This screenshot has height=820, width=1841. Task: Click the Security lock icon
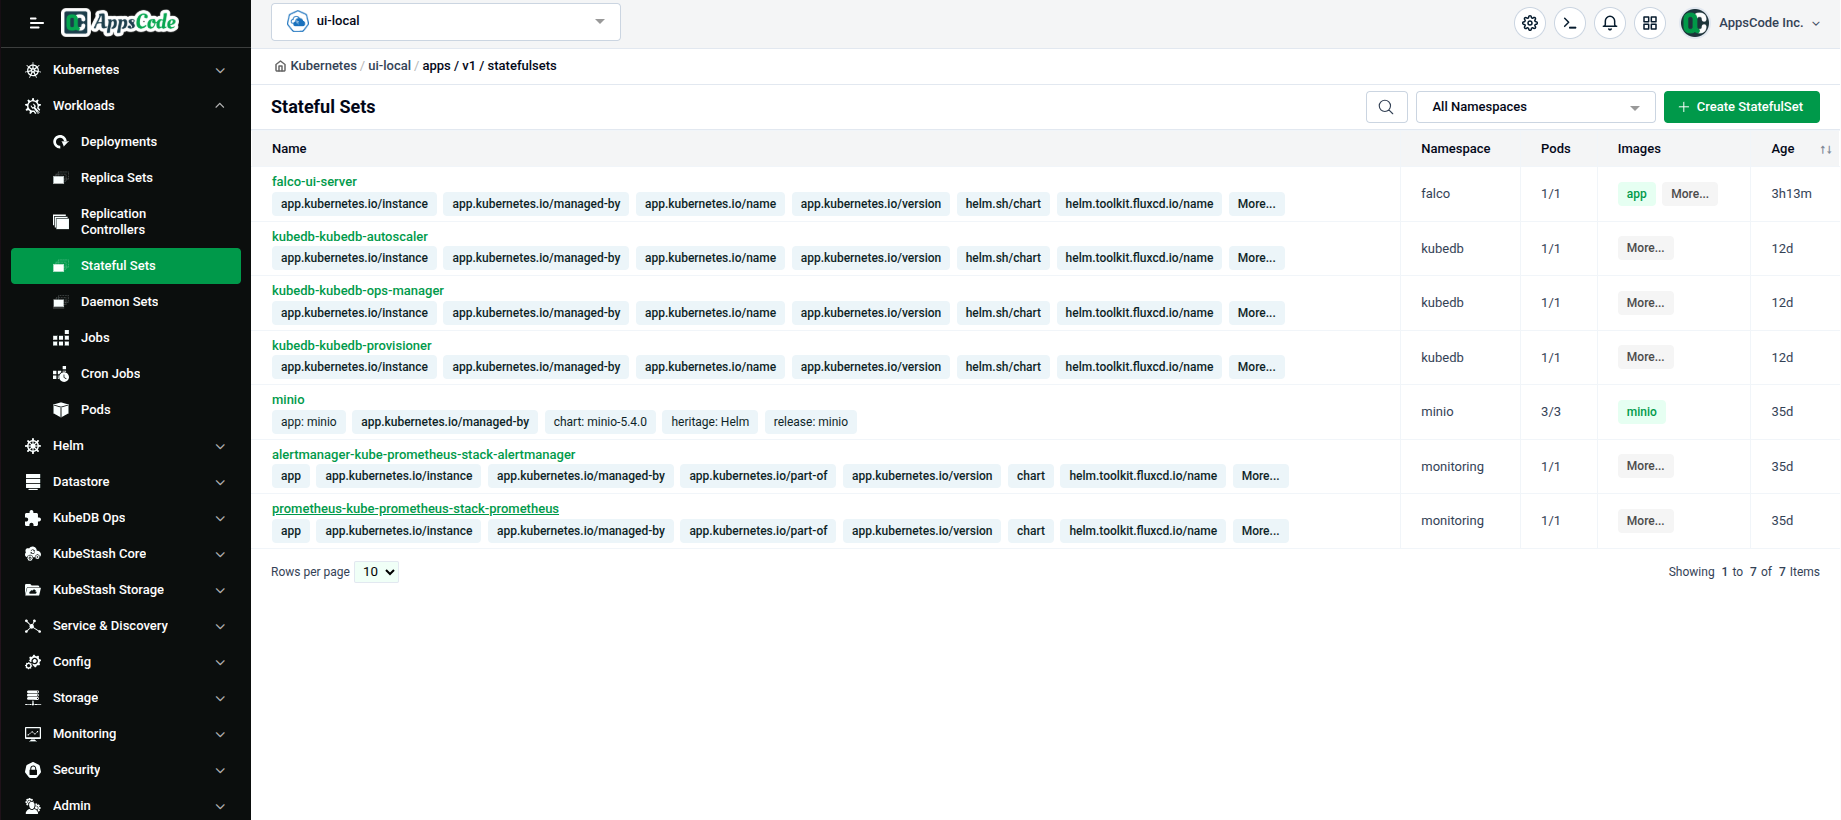pos(33,770)
